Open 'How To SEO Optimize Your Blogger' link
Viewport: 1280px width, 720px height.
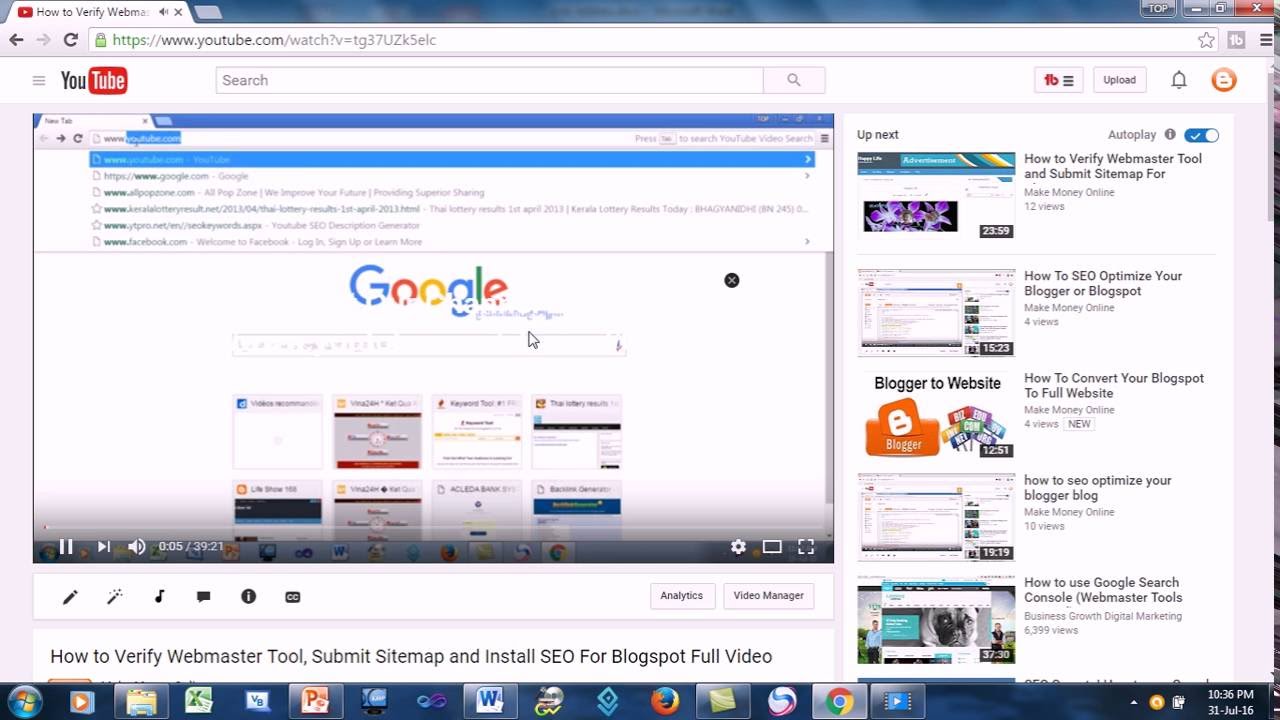(1103, 284)
